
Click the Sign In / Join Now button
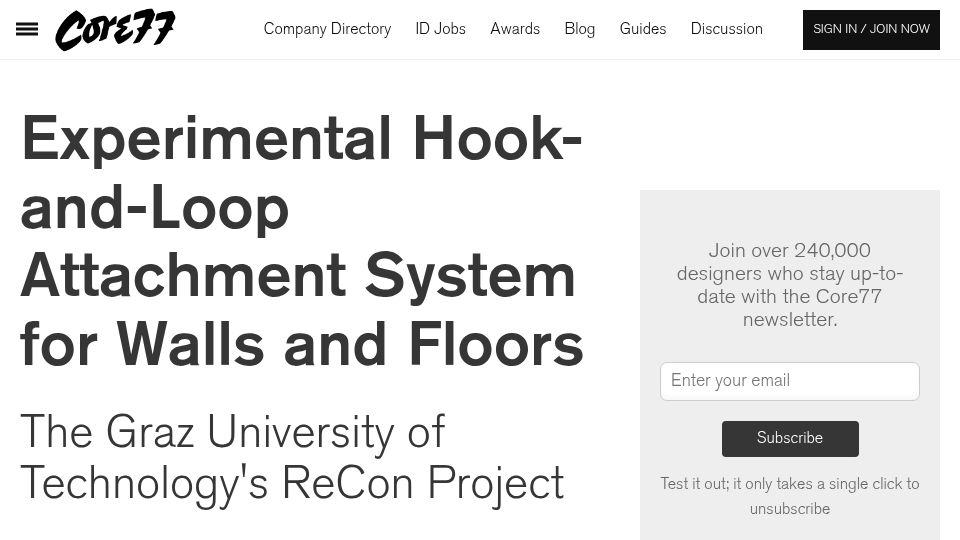(x=871, y=29)
